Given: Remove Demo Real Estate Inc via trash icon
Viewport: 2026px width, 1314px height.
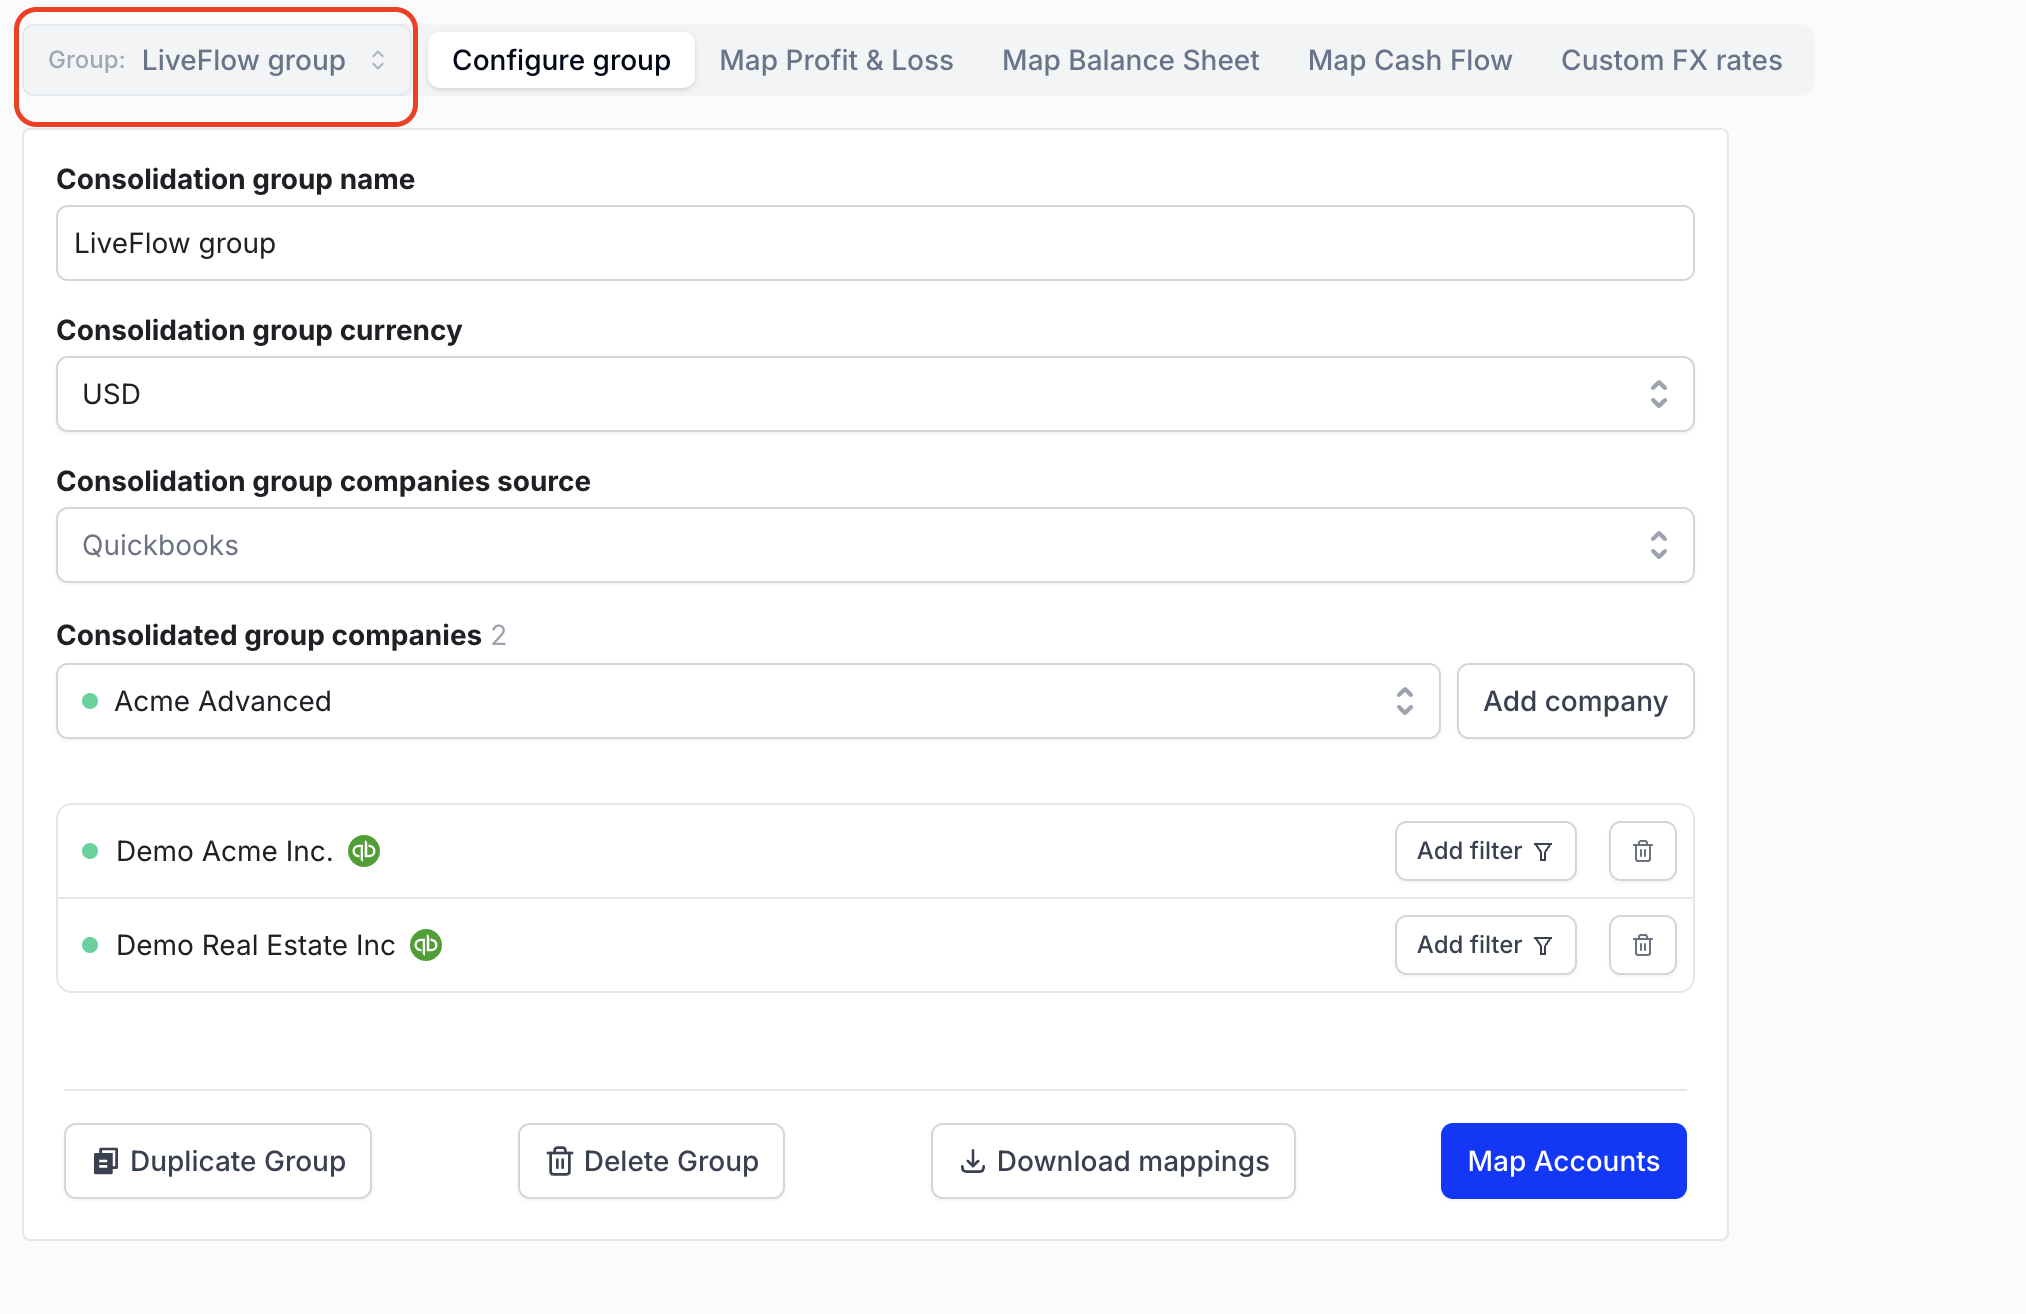Looking at the screenshot, I should 1642,945.
